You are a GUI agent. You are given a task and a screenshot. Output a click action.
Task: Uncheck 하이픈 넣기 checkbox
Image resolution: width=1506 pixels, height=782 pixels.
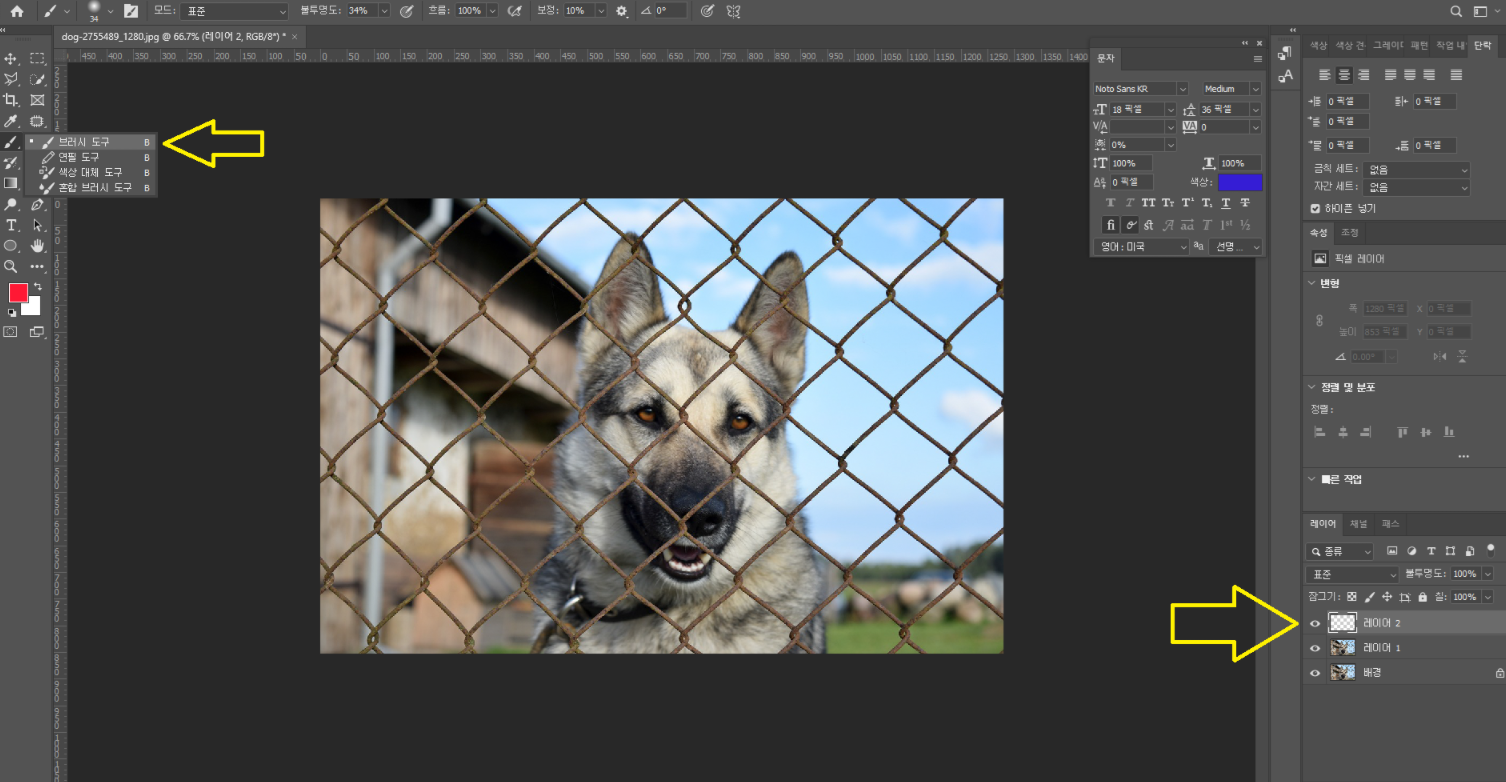[1315, 208]
